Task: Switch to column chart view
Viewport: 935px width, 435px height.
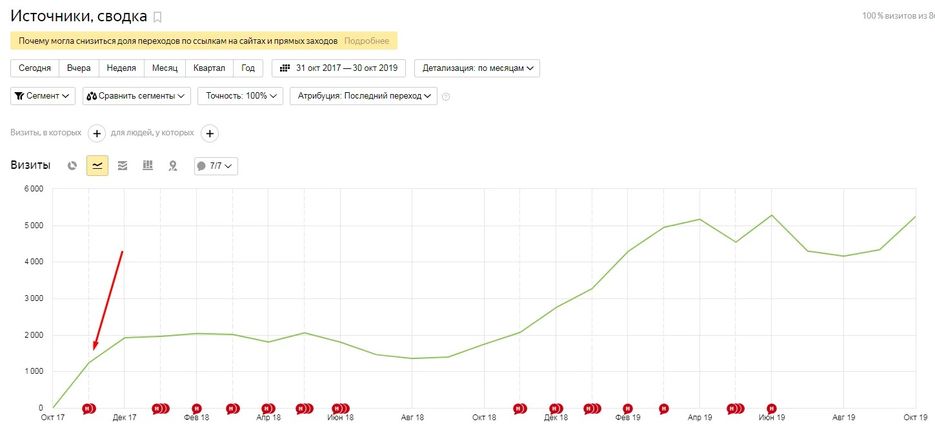Action: [147, 166]
